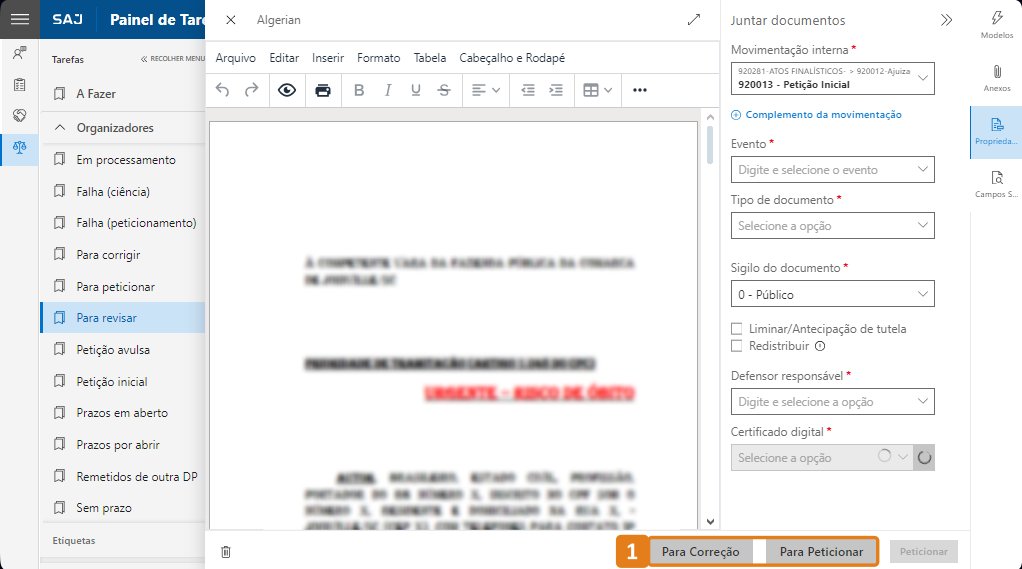Open the Campos search panel
1022x569 pixels.
tap(997, 184)
